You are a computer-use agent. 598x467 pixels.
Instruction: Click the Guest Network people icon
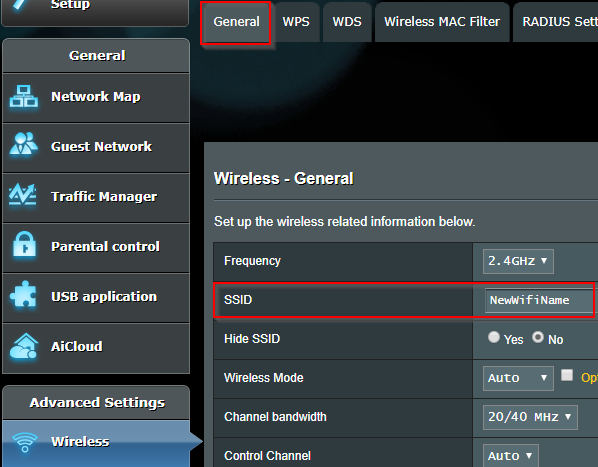[x=24, y=144]
